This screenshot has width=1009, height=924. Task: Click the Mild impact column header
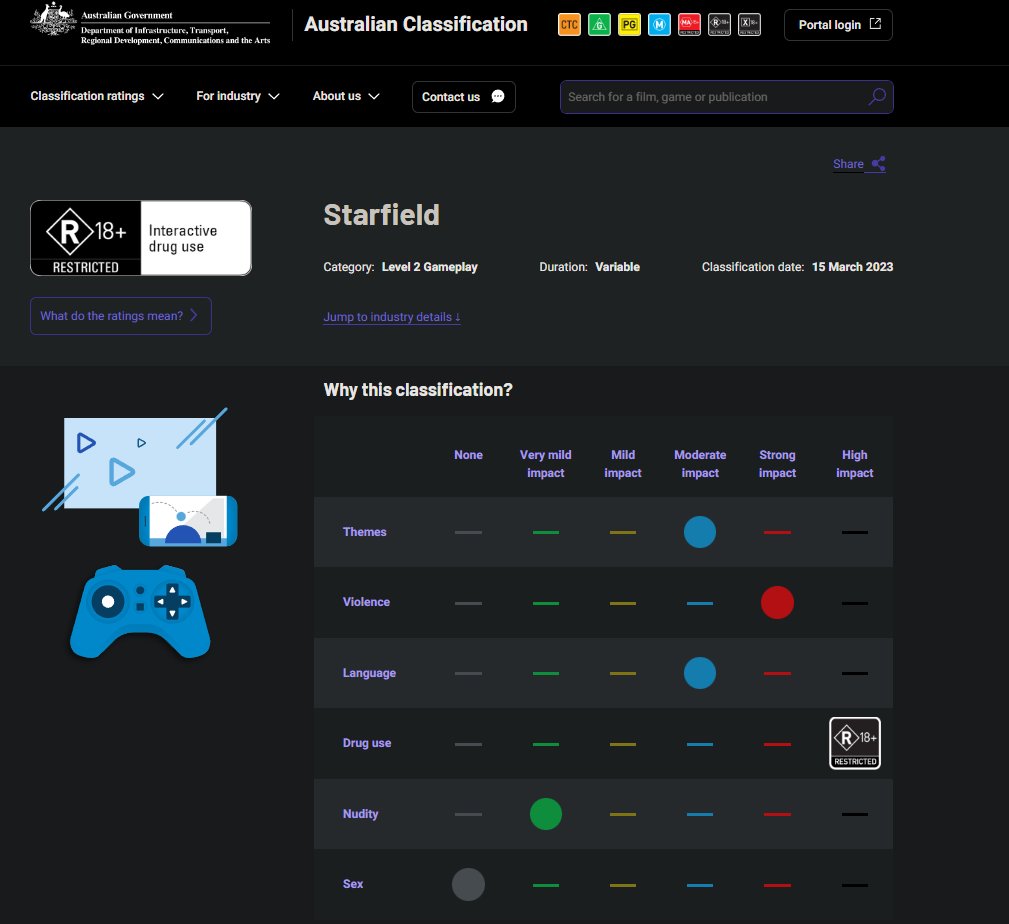tap(622, 464)
